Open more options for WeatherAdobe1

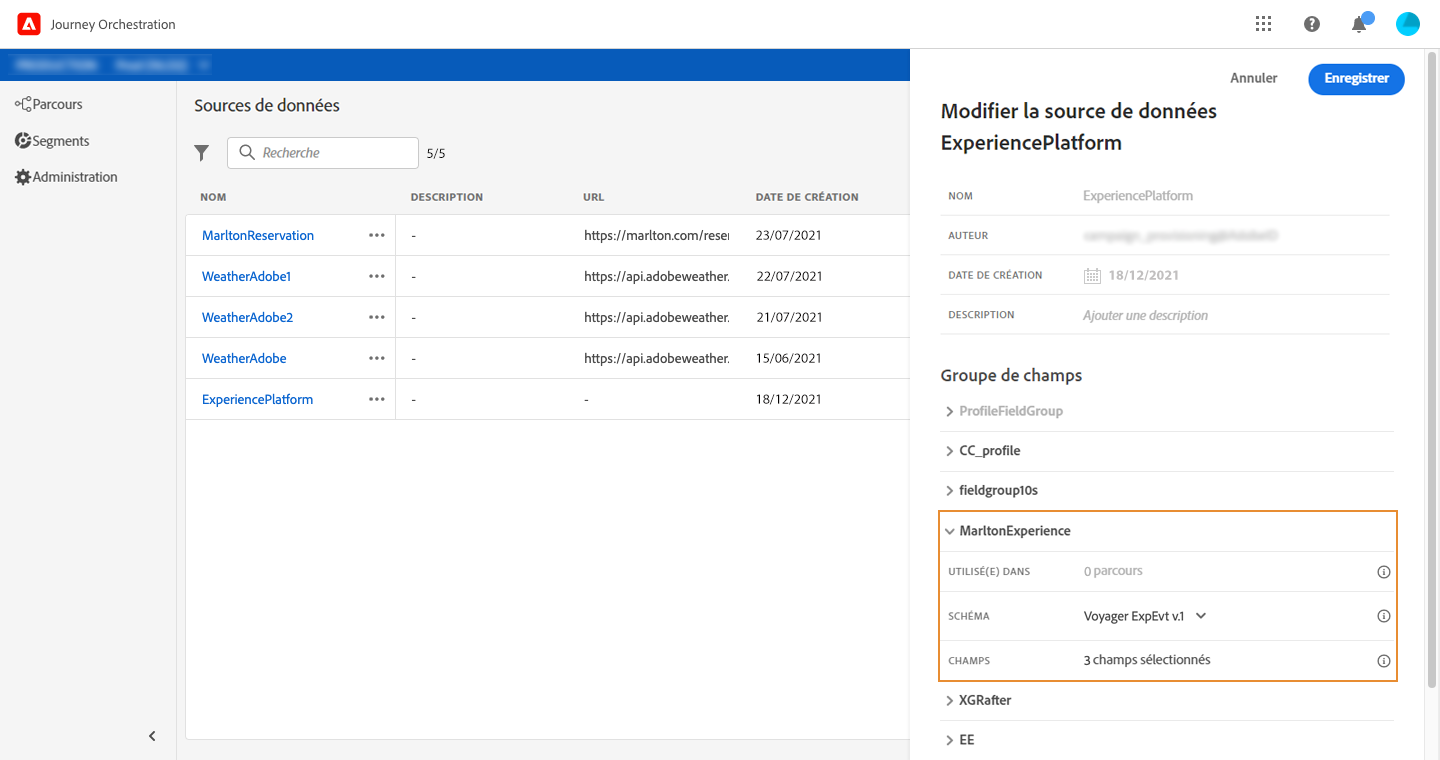(376, 276)
